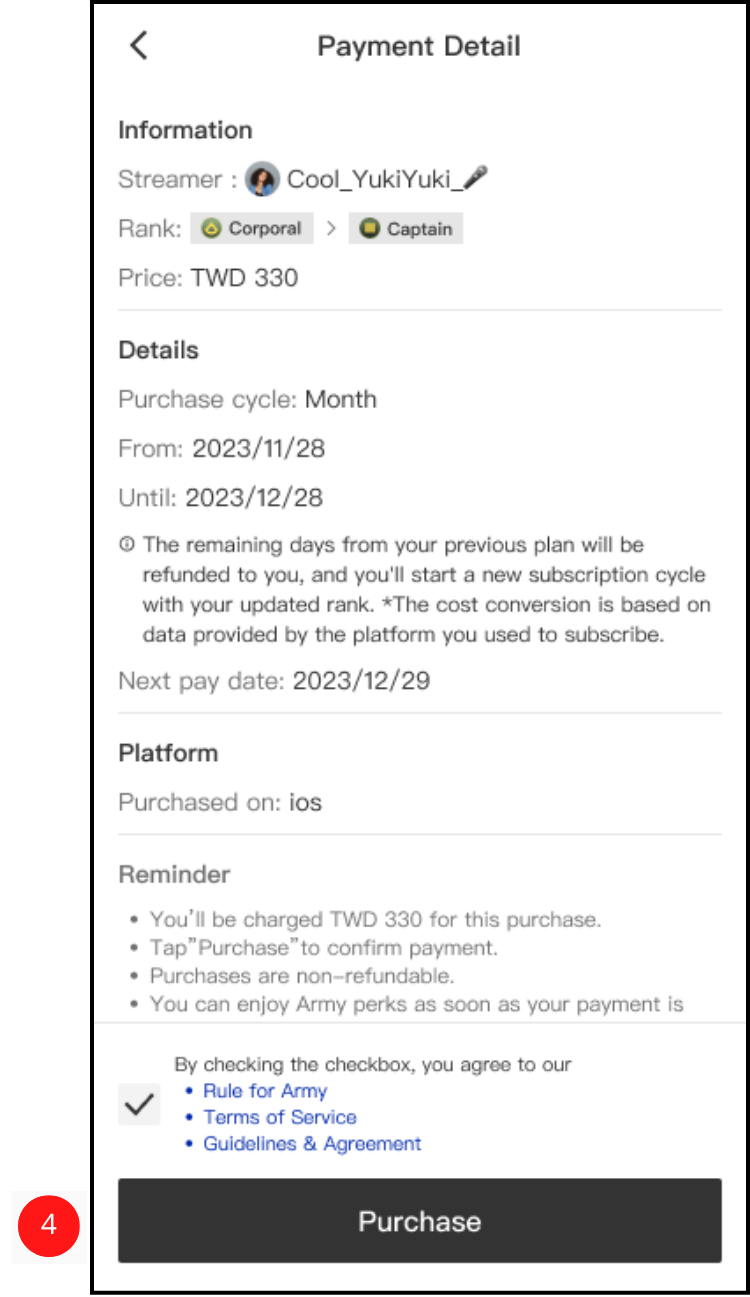Click the Corporal rank badge
750x1297 pixels.
(x=252, y=229)
